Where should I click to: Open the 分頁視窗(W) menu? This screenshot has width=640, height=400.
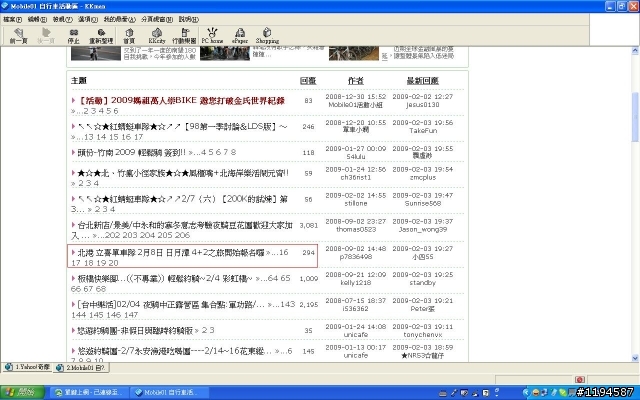tap(157, 19)
